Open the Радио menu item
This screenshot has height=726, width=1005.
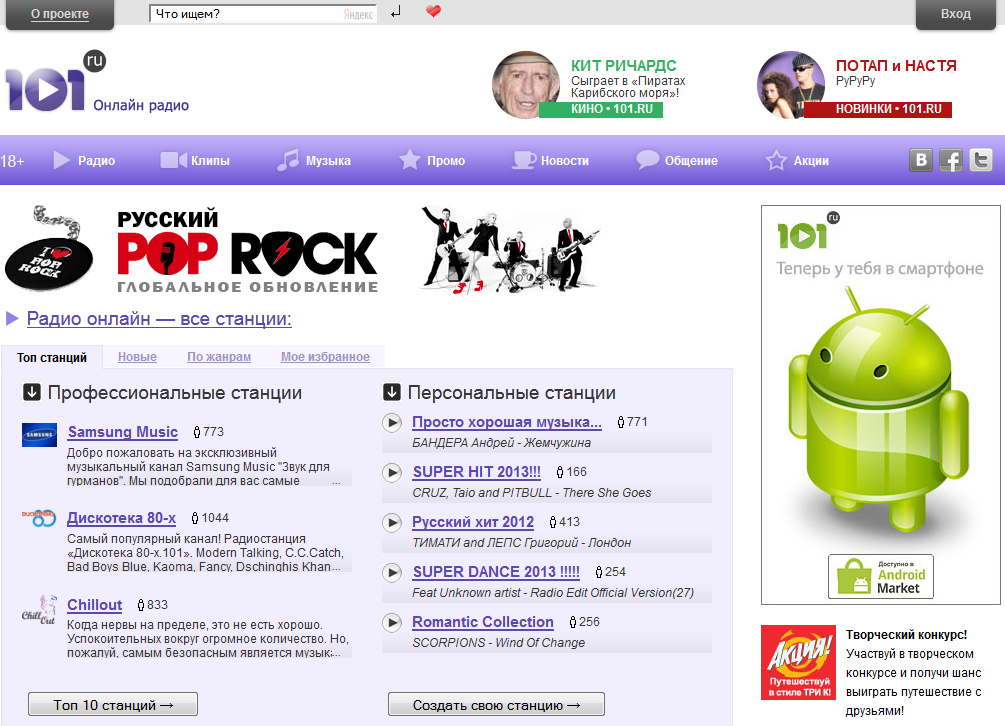tap(84, 160)
